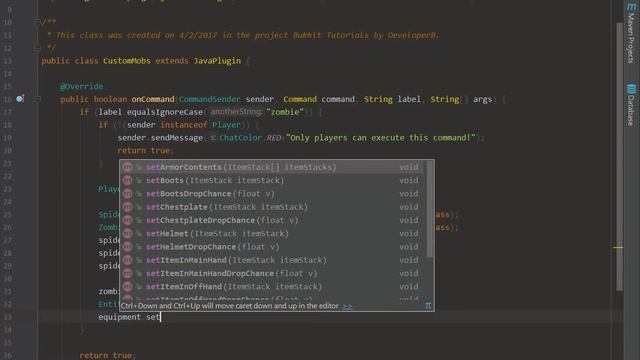The image size is (640, 360).
Task: Click the pi icon in completion popup
Action: coord(428,305)
